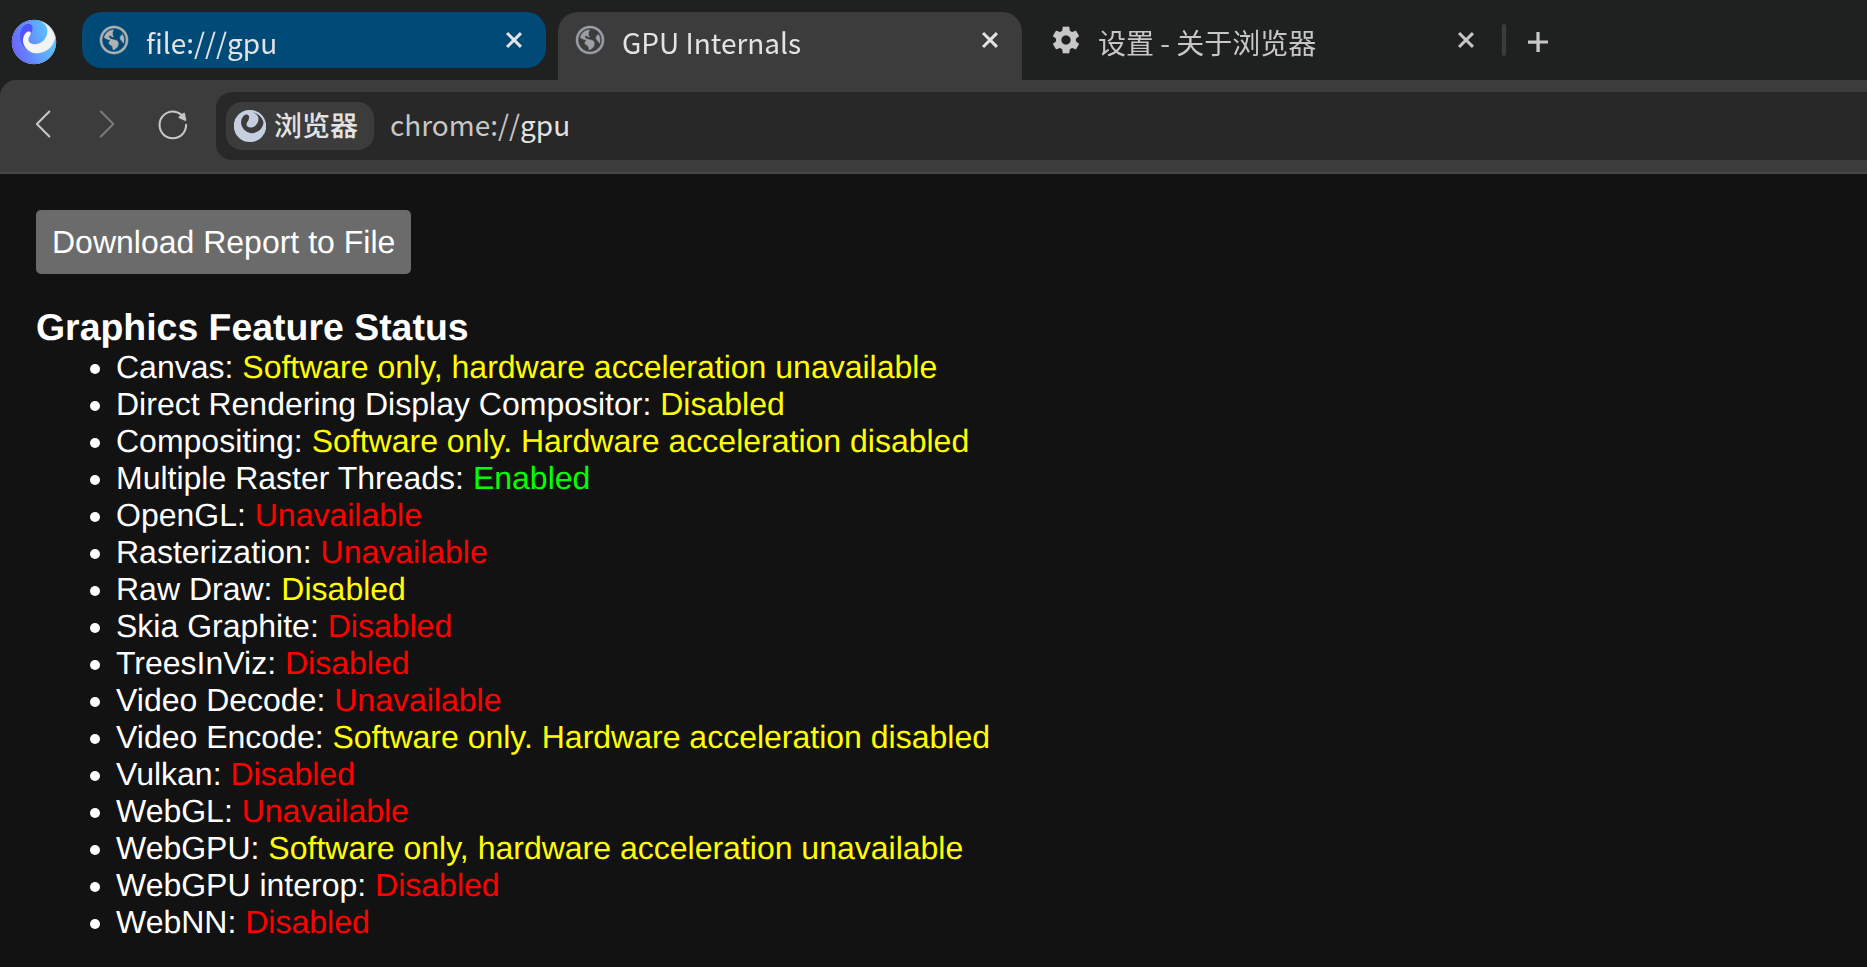1867x967 pixels.
Task: Click the Skia Graphite: Disabled row
Action: click(x=284, y=626)
